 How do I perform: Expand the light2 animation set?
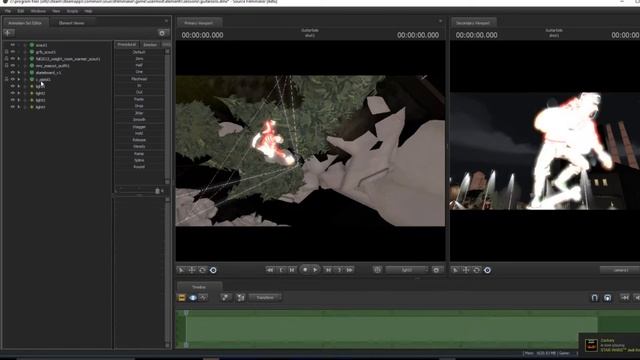[x=19, y=93]
